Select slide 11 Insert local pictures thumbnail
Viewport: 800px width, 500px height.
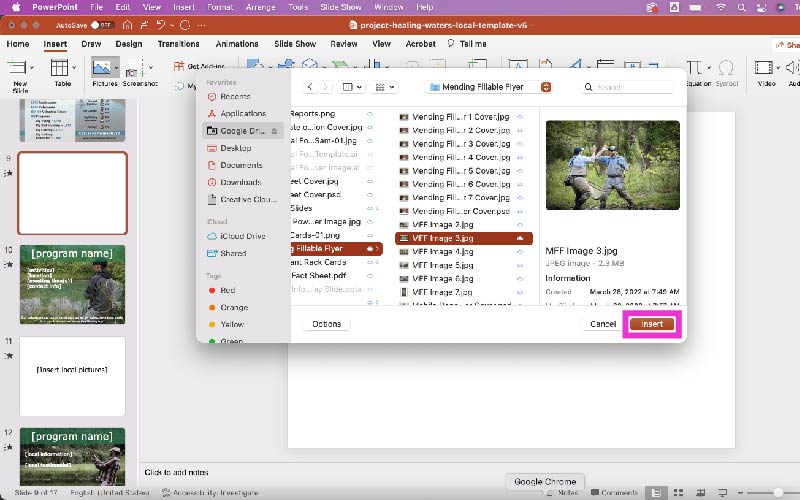[x=72, y=376]
